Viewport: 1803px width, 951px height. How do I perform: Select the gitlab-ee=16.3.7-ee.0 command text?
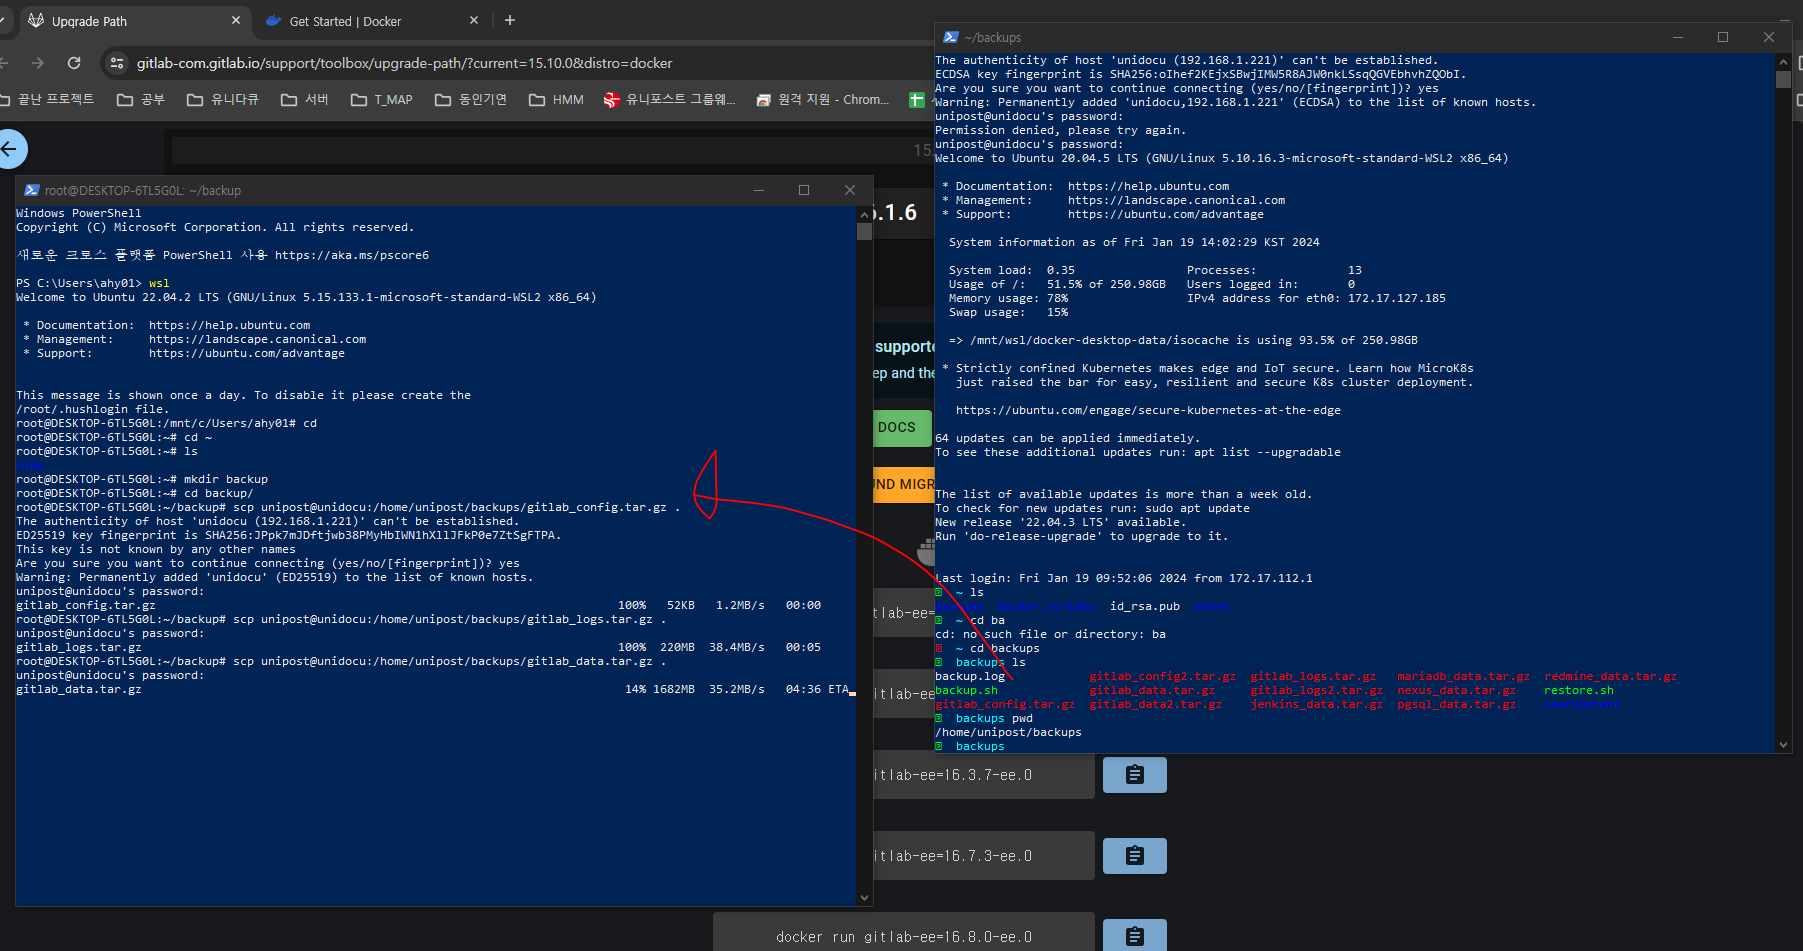click(953, 775)
